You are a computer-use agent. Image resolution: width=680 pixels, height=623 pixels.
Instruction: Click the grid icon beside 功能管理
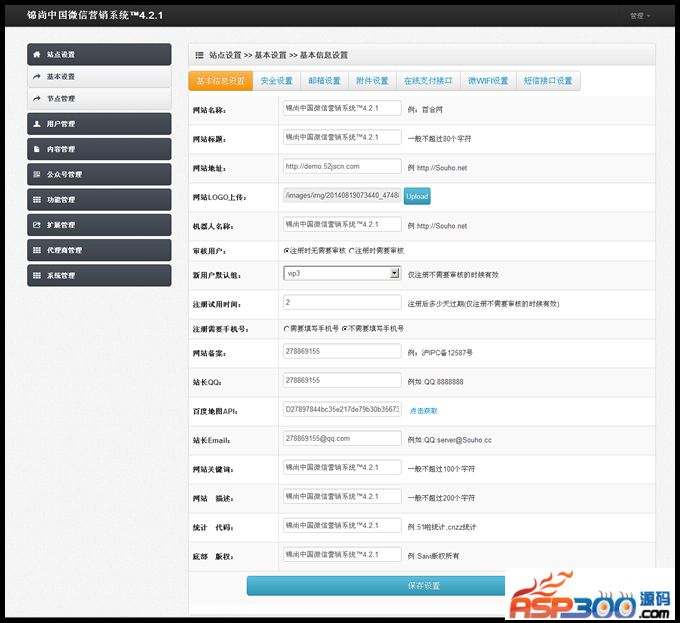(x=37, y=200)
